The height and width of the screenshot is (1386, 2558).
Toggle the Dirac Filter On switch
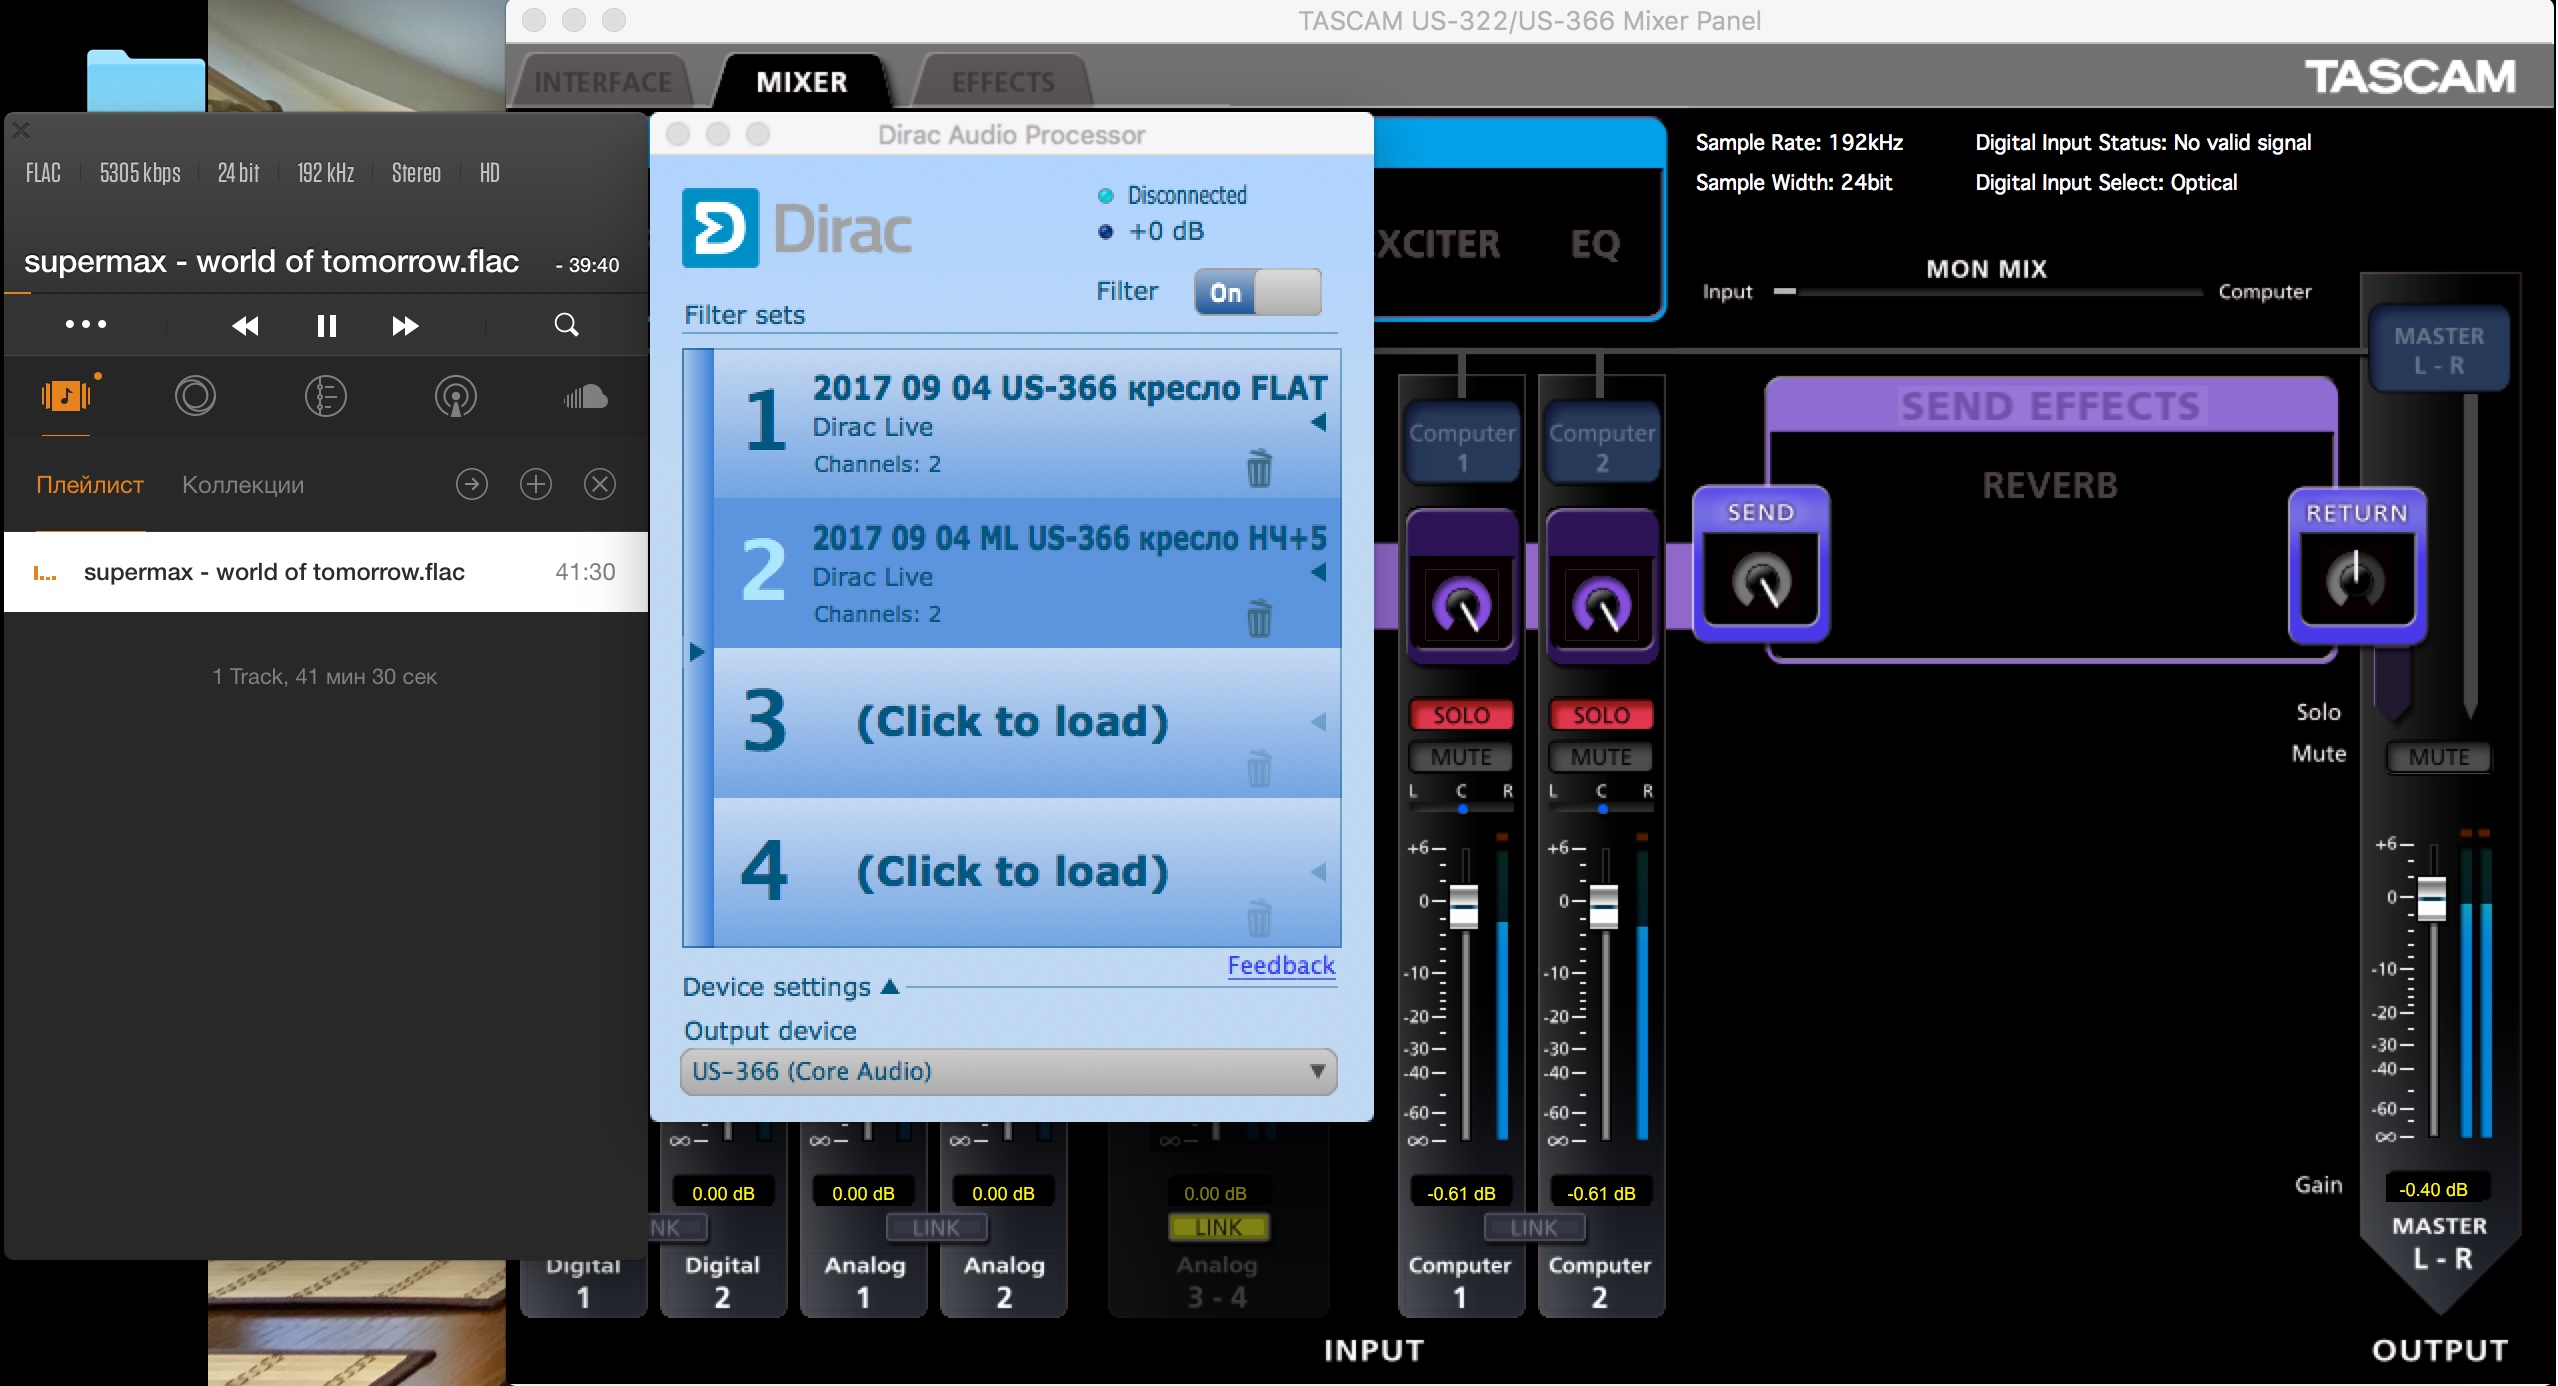click(x=1257, y=292)
